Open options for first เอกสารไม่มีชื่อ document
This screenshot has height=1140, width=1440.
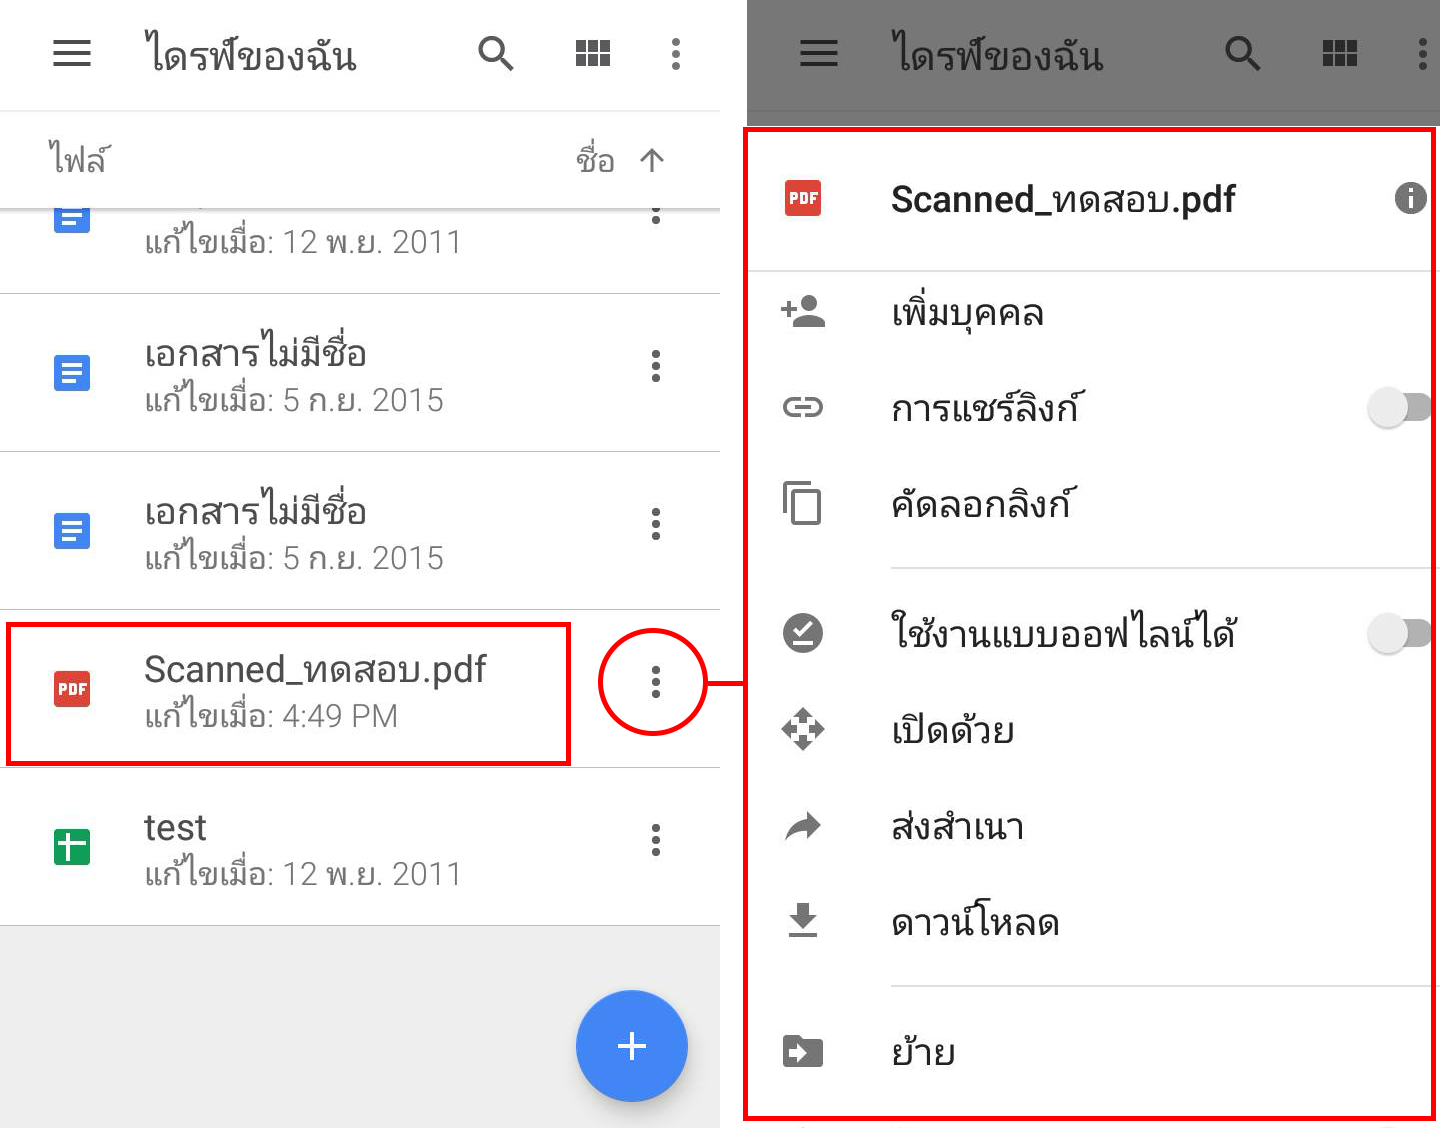coord(656,366)
